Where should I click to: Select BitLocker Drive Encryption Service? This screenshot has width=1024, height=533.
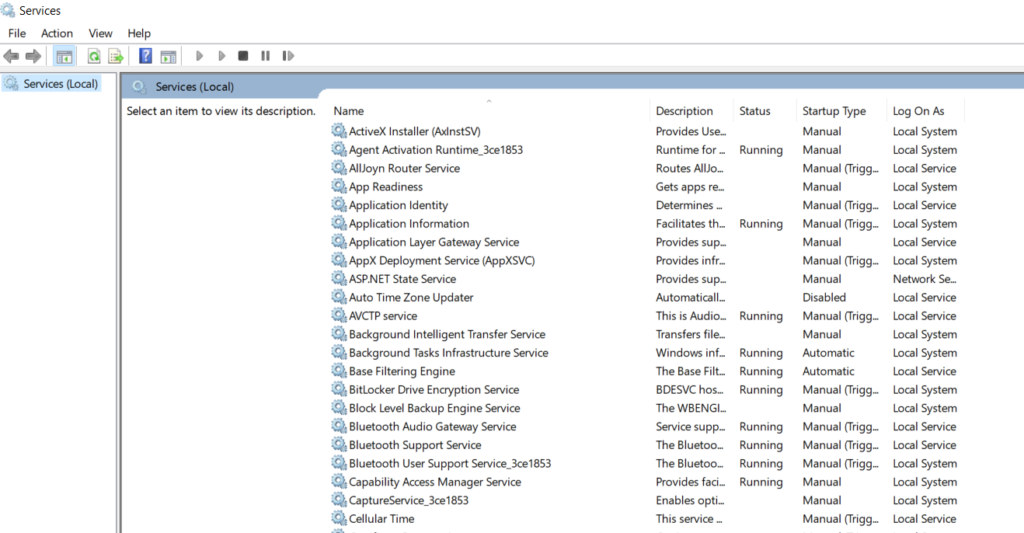[x=434, y=390]
